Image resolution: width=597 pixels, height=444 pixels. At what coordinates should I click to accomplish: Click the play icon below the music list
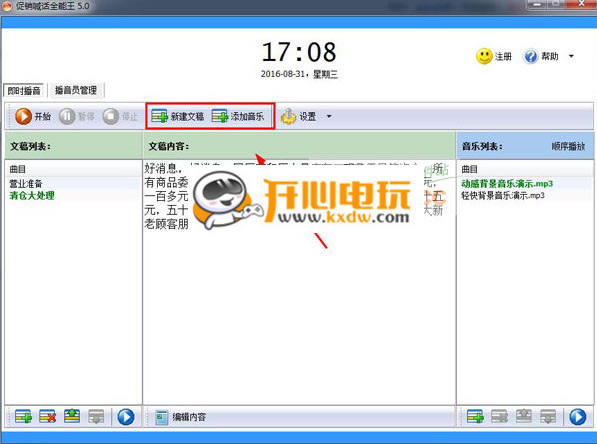pyautogui.click(x=578, y=417)
